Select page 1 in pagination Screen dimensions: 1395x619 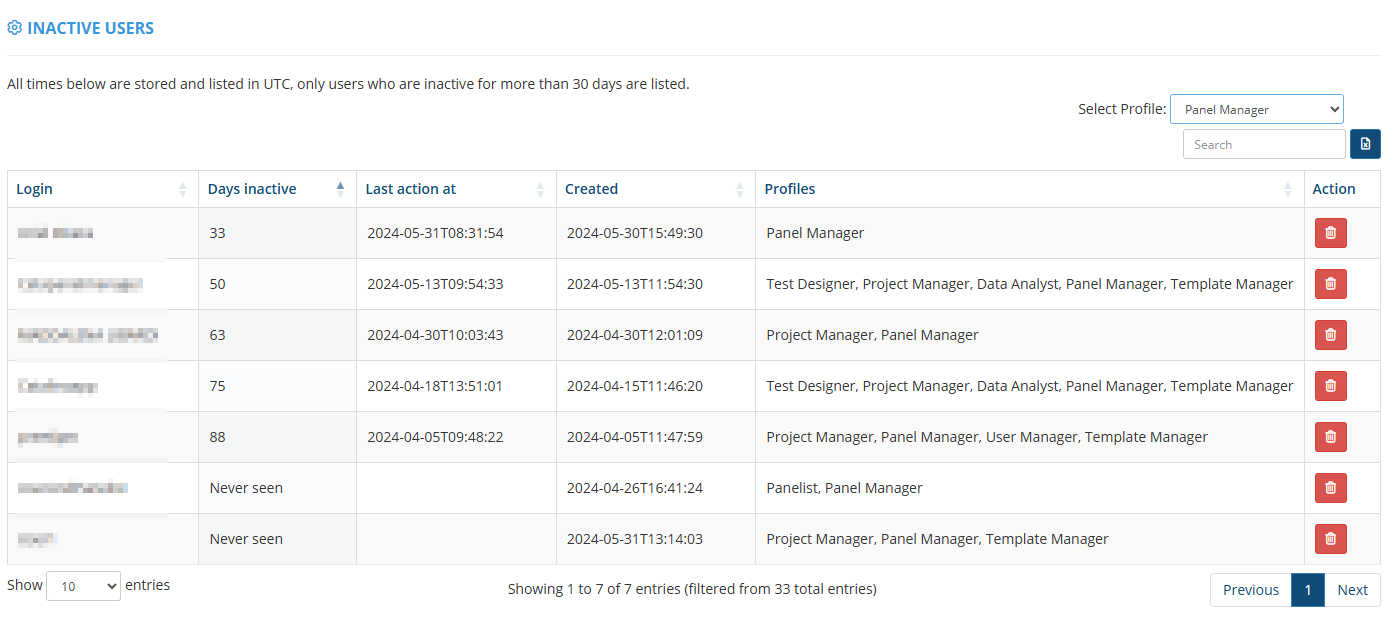tap(1307, 590)
